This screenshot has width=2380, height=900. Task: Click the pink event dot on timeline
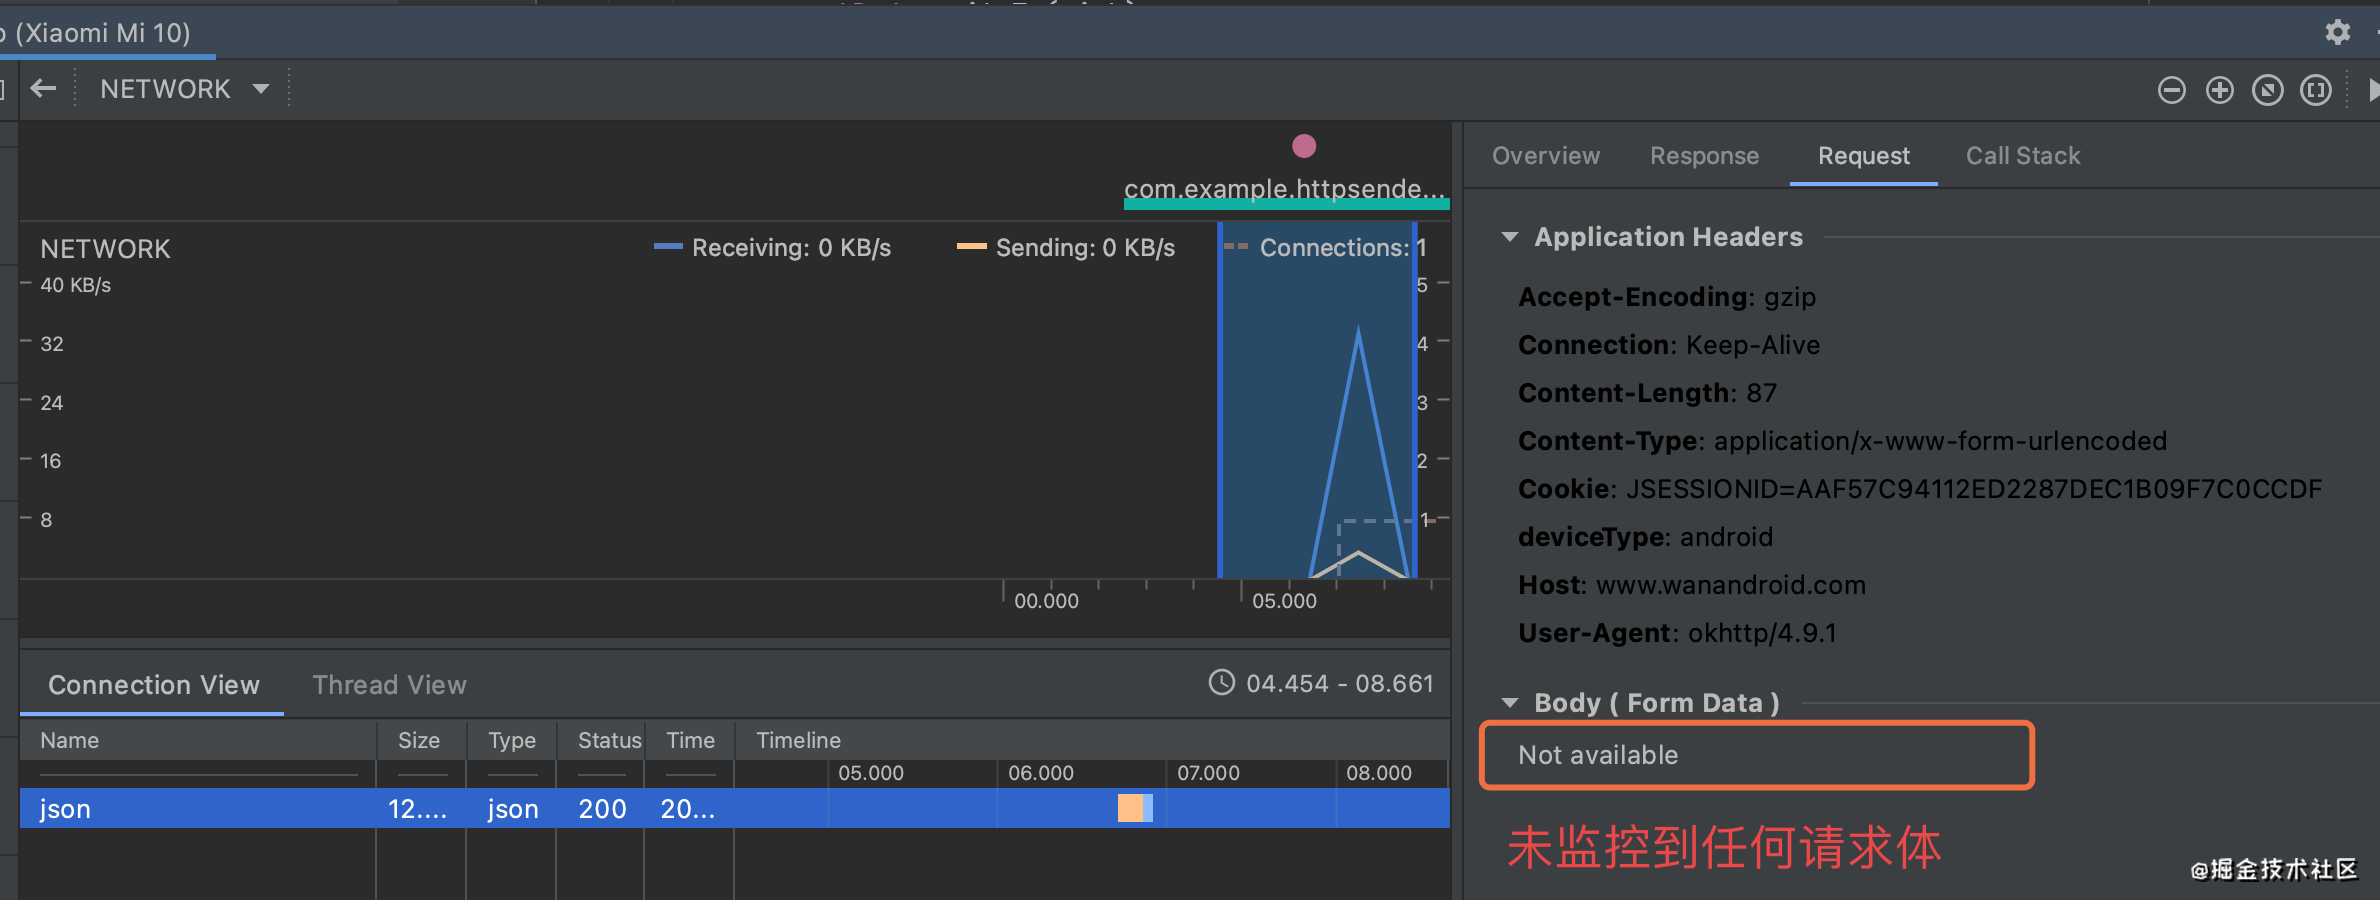[x=1303, y=146]
